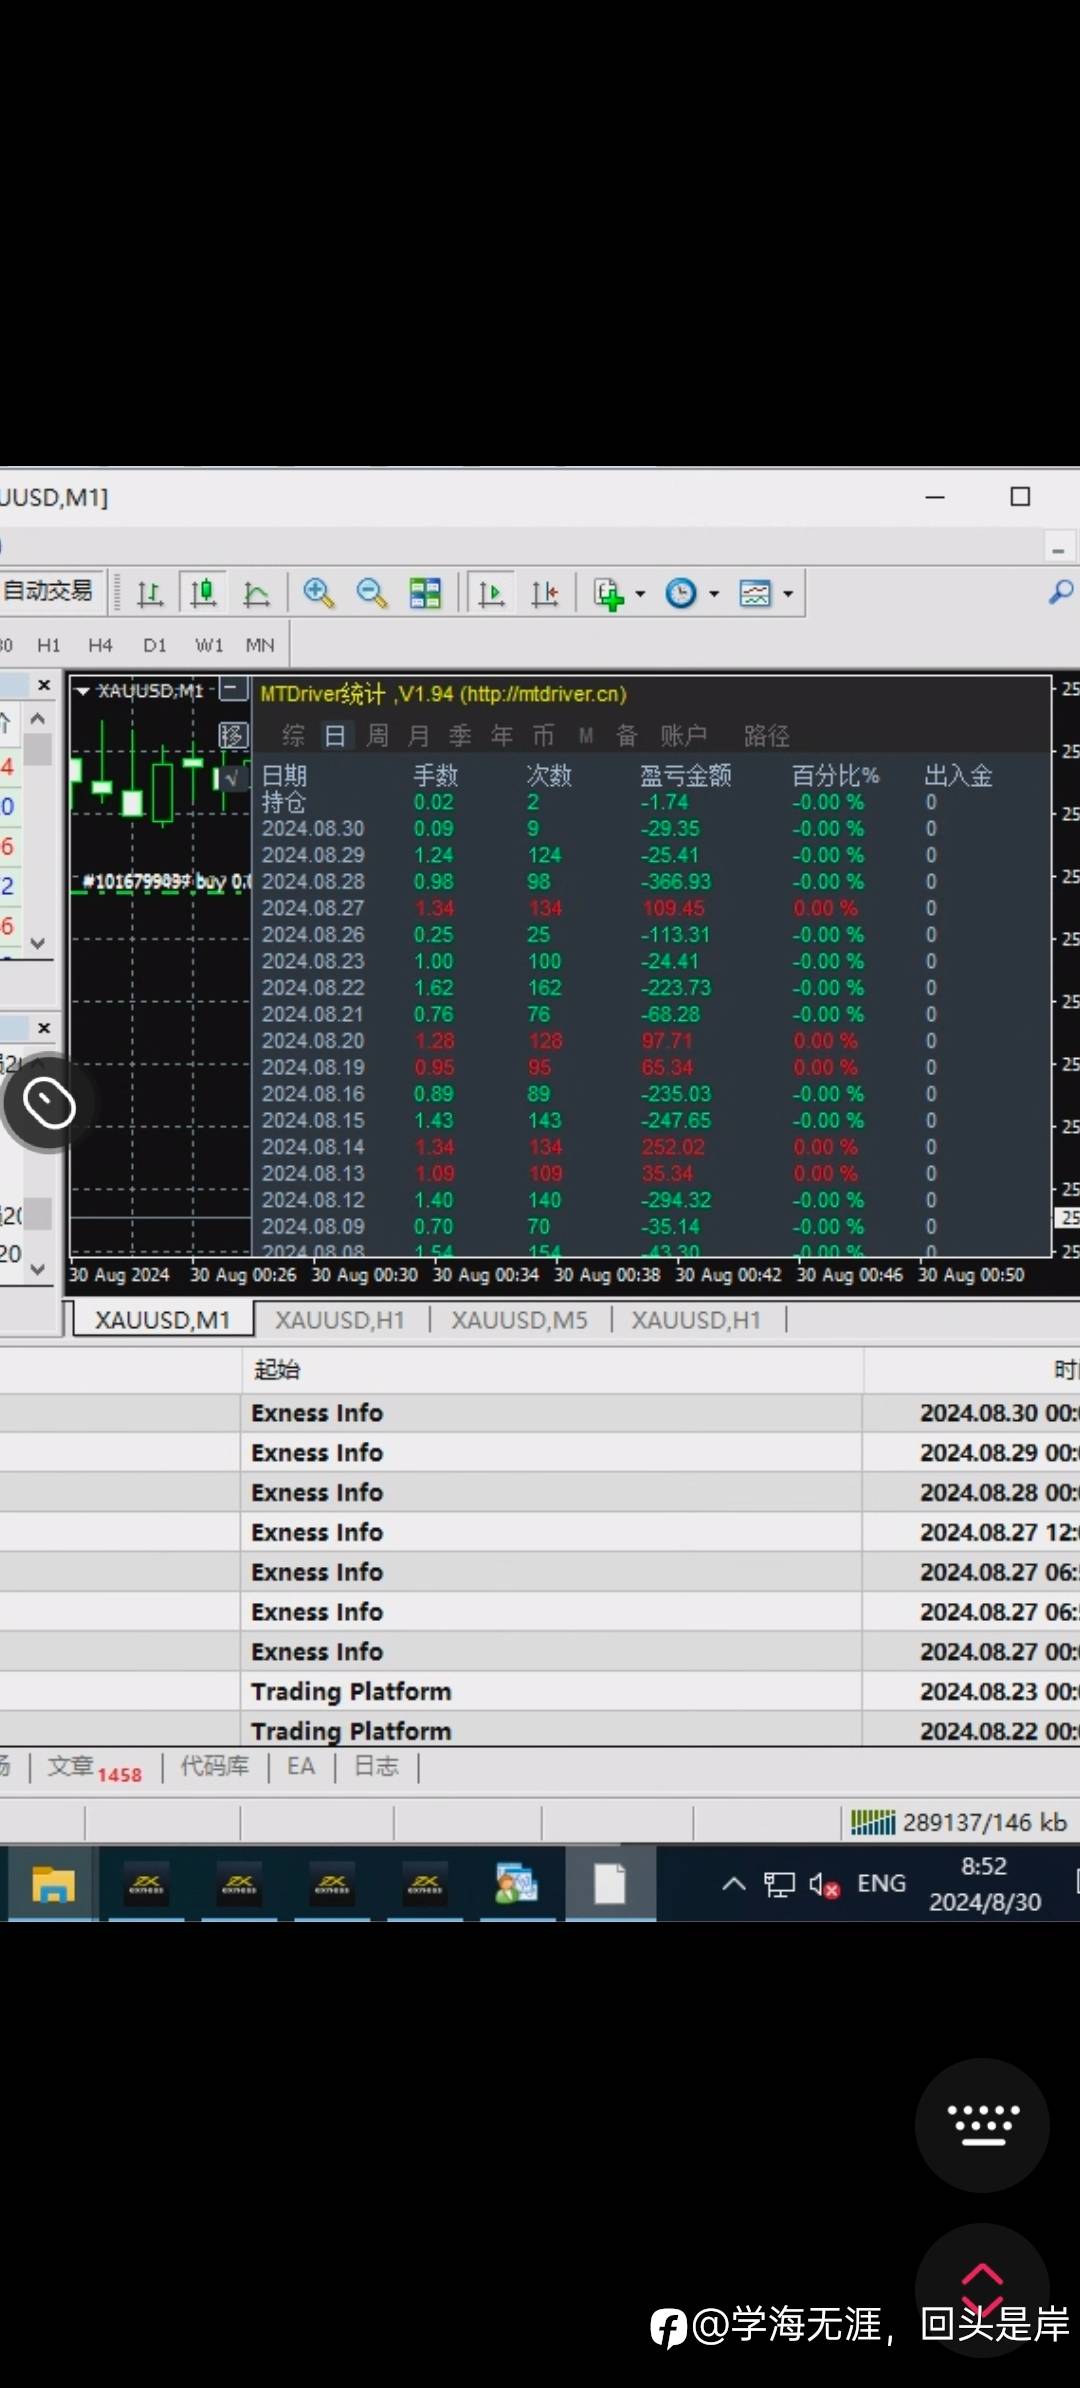1080x2388 pixels.
Task: Open the 日 daily statistics tab
Action: (335, 737)
